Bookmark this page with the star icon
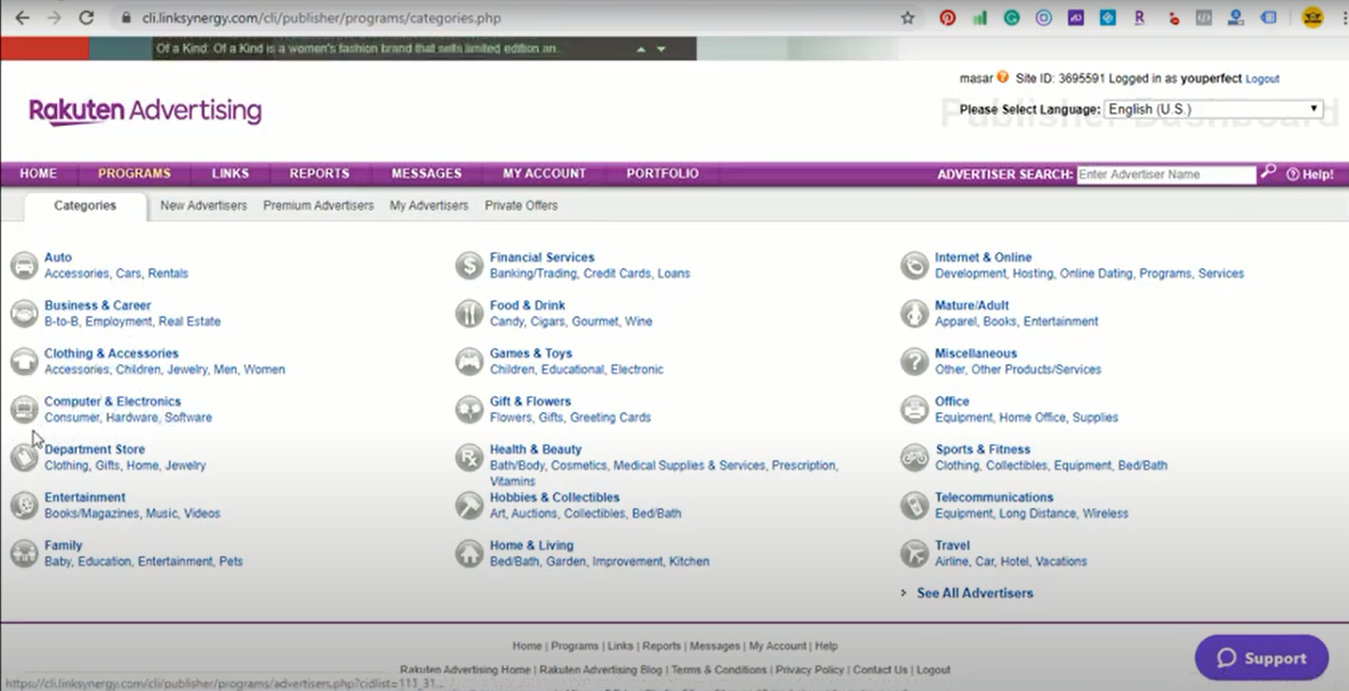The width and height of the screenshot is (1349, 691). tap(908, 18)
